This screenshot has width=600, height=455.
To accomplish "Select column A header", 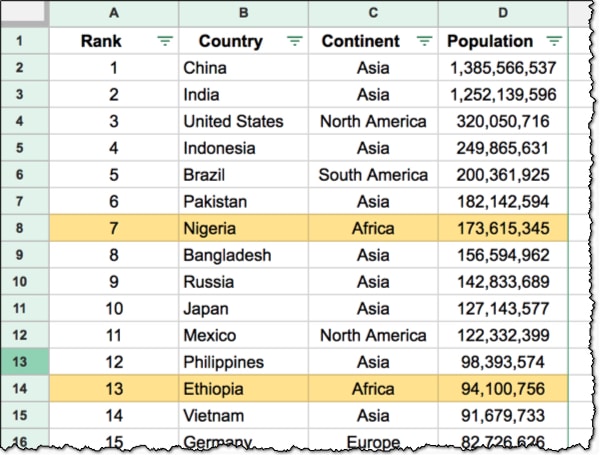I will tap(113, 13).
